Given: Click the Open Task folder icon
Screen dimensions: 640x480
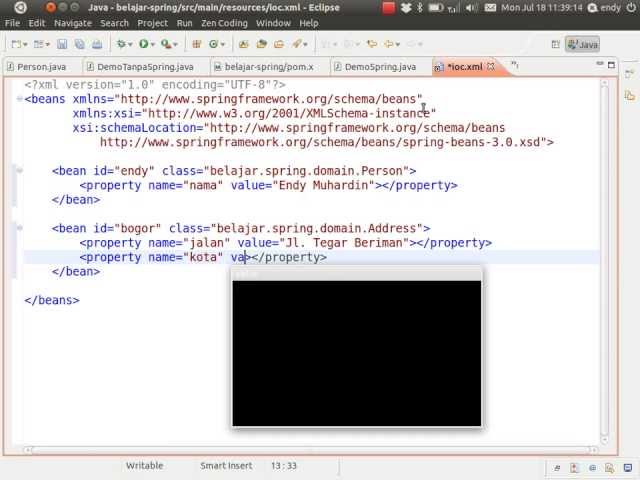Looking at the screenshot, I should [261, 44].
